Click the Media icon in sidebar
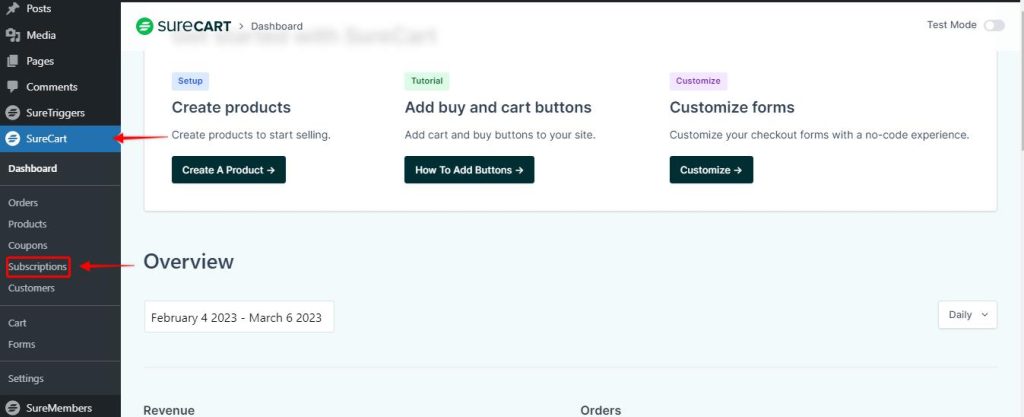Viewport: 1024px width, 417px height. [x=13, y=35]
